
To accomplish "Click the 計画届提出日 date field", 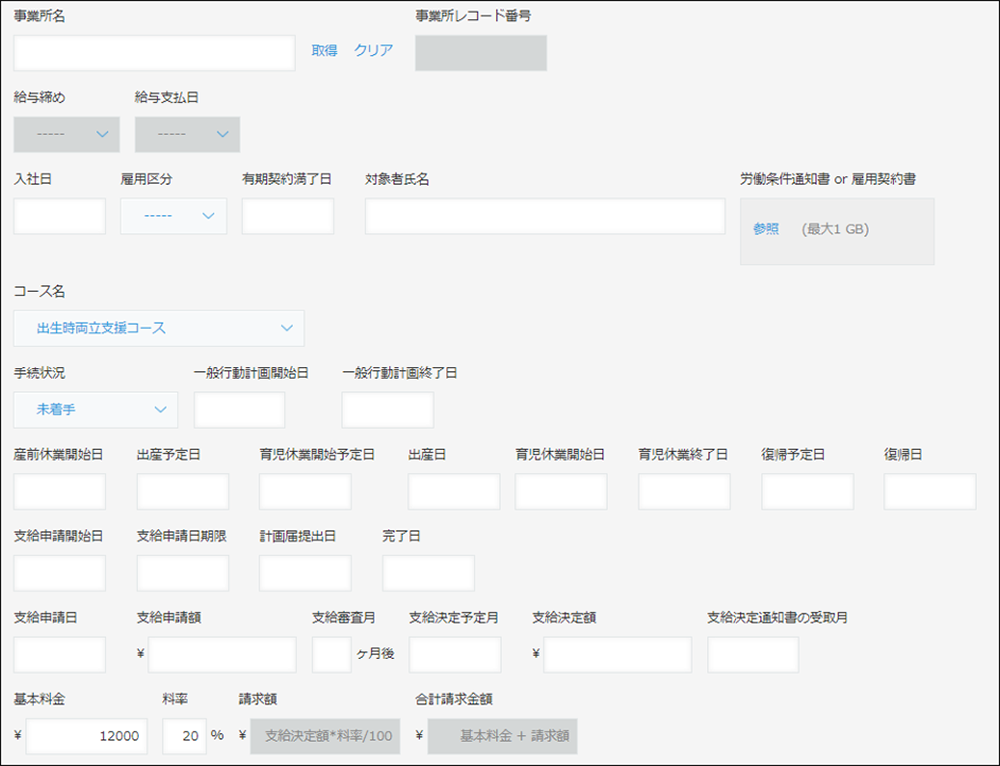I will [x=304, y=573].
